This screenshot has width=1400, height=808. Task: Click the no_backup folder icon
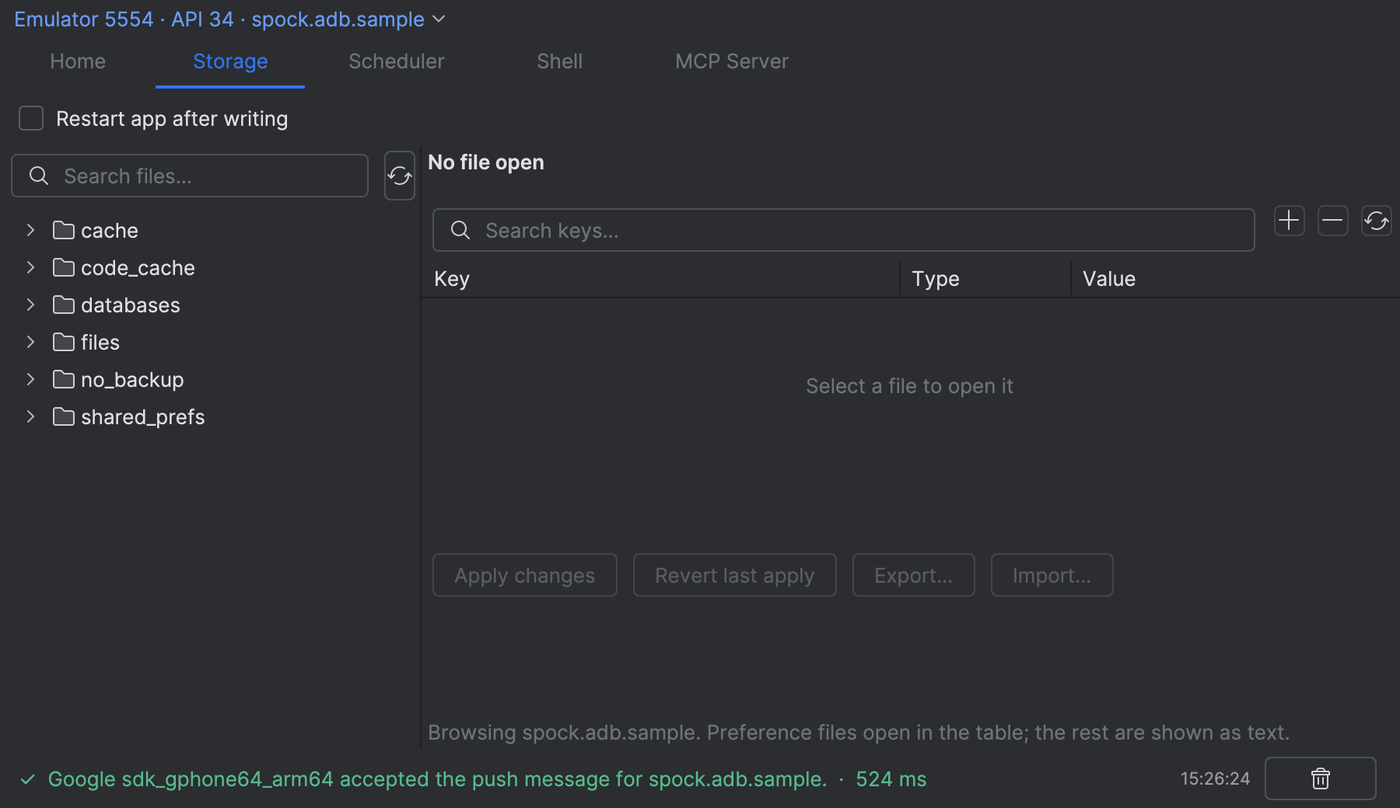(64, 379)
